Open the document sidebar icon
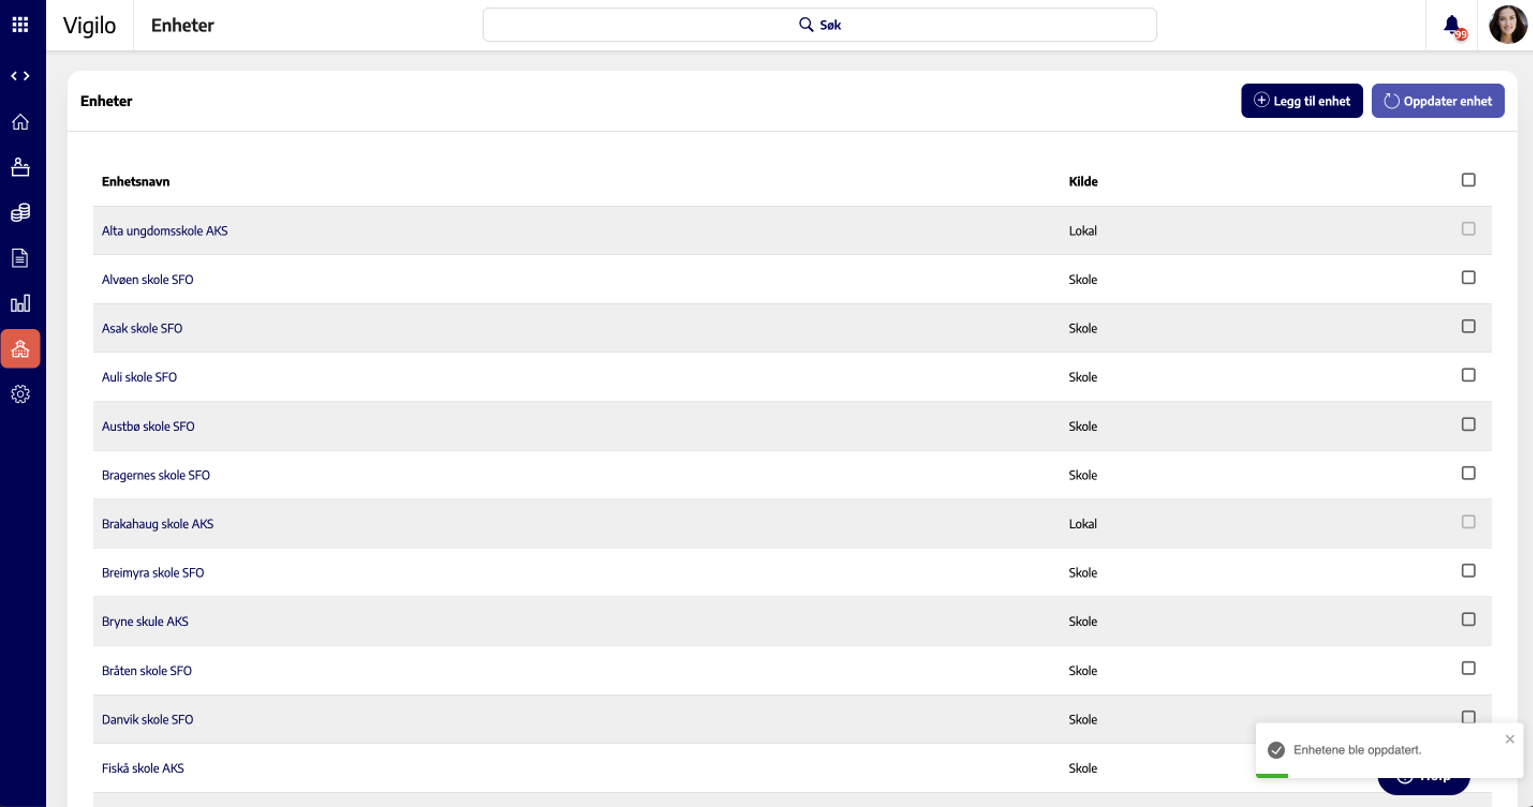Image resolution: width=1533 pixels, height=807 pixels. click(20, 258)
